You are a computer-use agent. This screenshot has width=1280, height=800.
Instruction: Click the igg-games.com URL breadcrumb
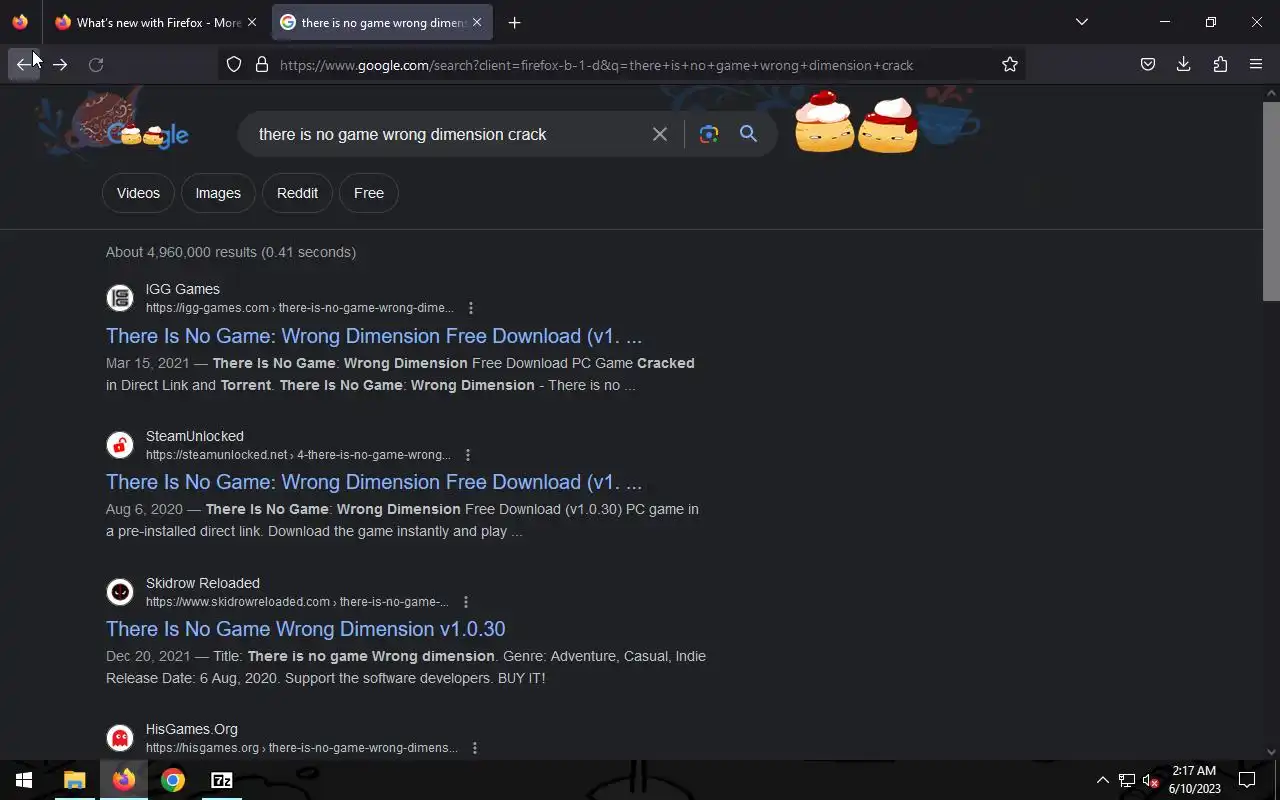click(x=300, y=308)
